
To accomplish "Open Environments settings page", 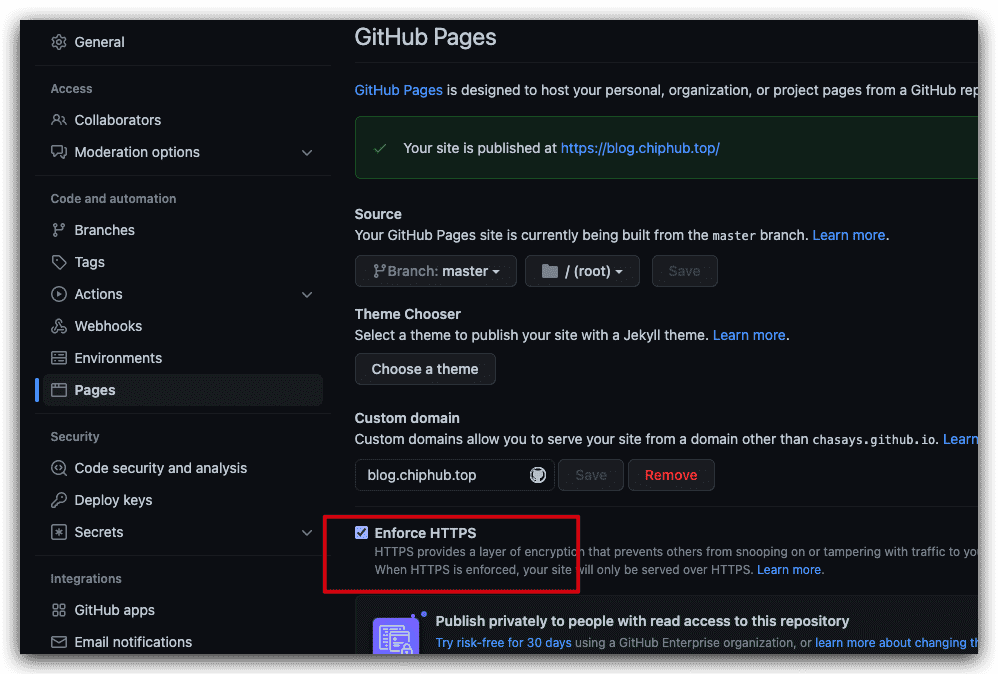I will click(x=118, y=358).
